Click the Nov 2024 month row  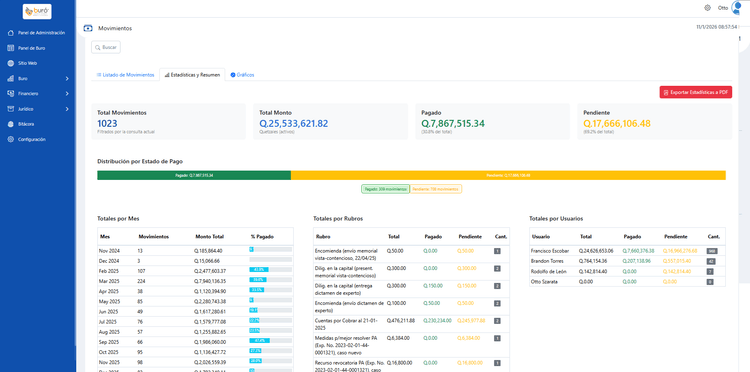[x=195, y=251]
